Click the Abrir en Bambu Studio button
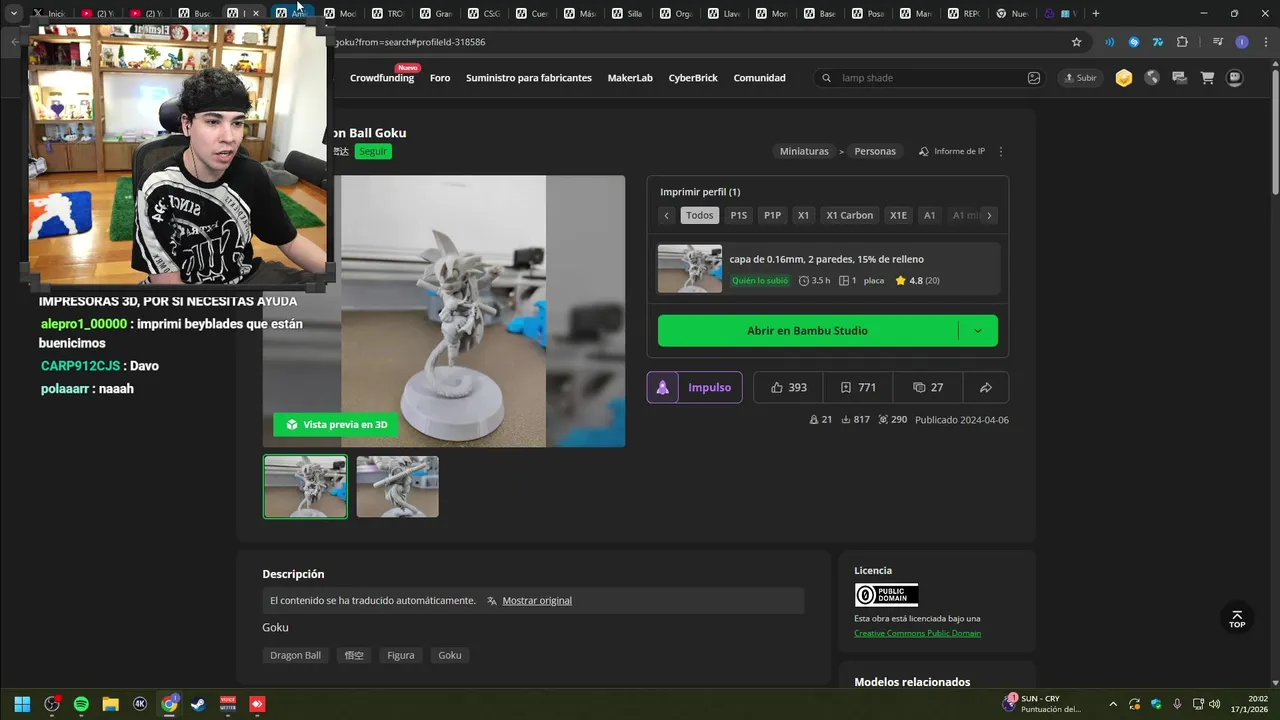 [x=807, y=330]
